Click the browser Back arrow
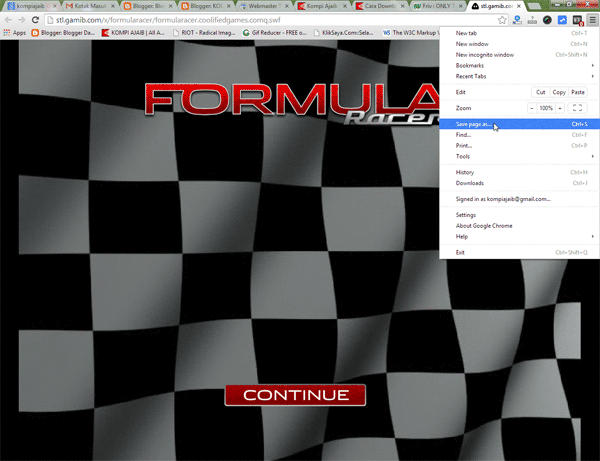 click(x=8, y=20)
